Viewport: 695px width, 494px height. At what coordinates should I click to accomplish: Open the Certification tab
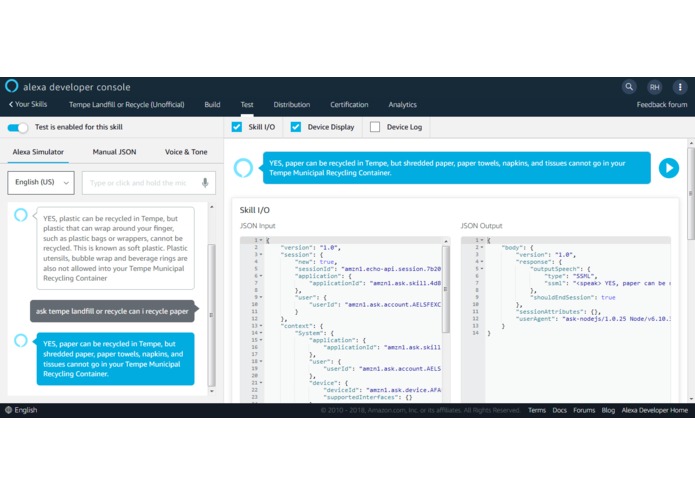[349, 105]
